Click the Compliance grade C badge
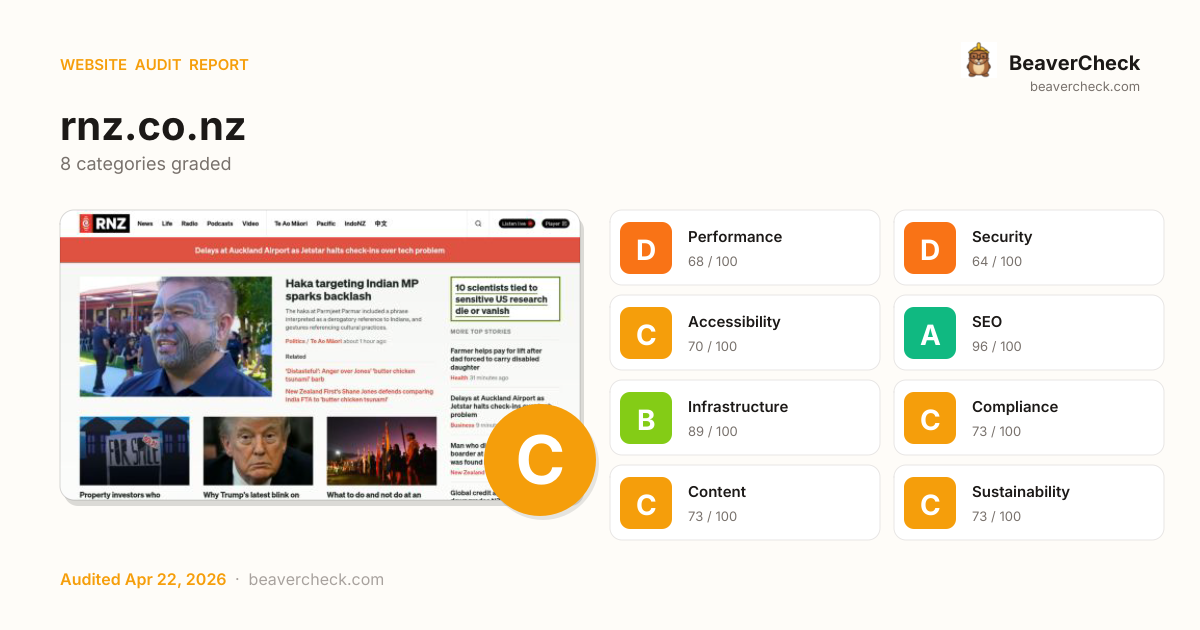The image size is (1200, 630). point(930,418)
